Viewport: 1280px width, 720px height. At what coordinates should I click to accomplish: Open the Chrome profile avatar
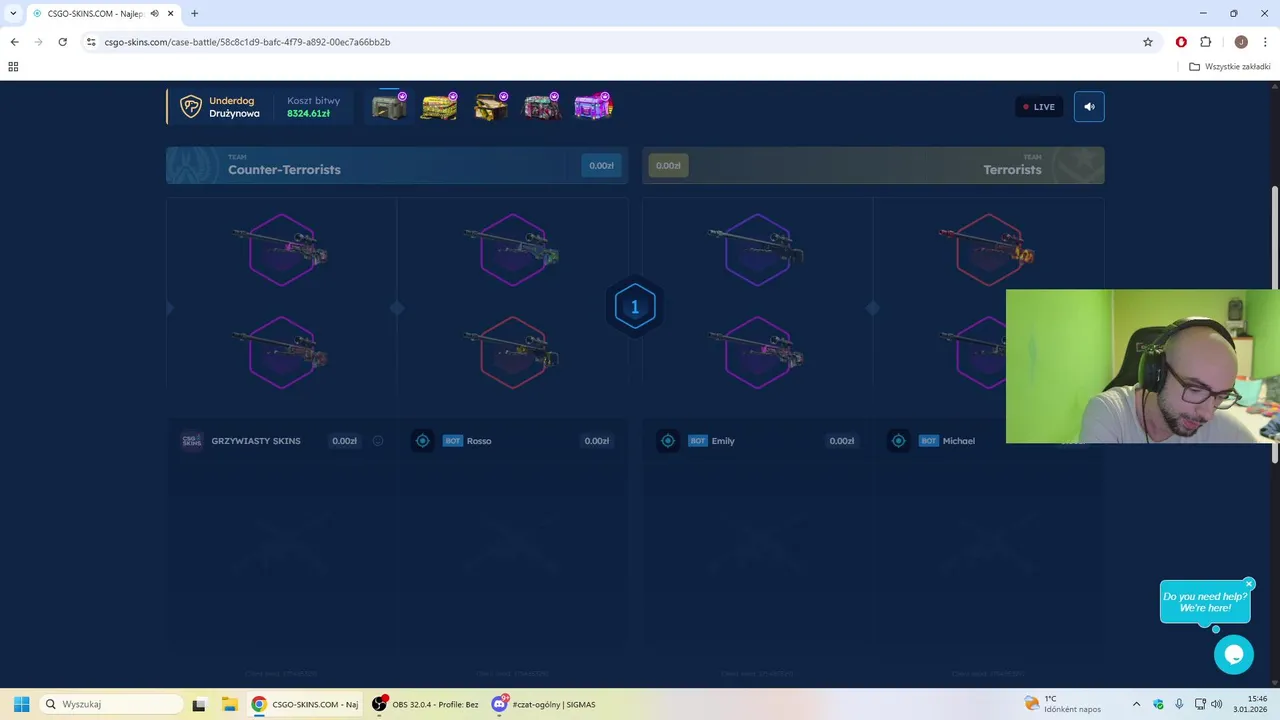click(1241, 42)
